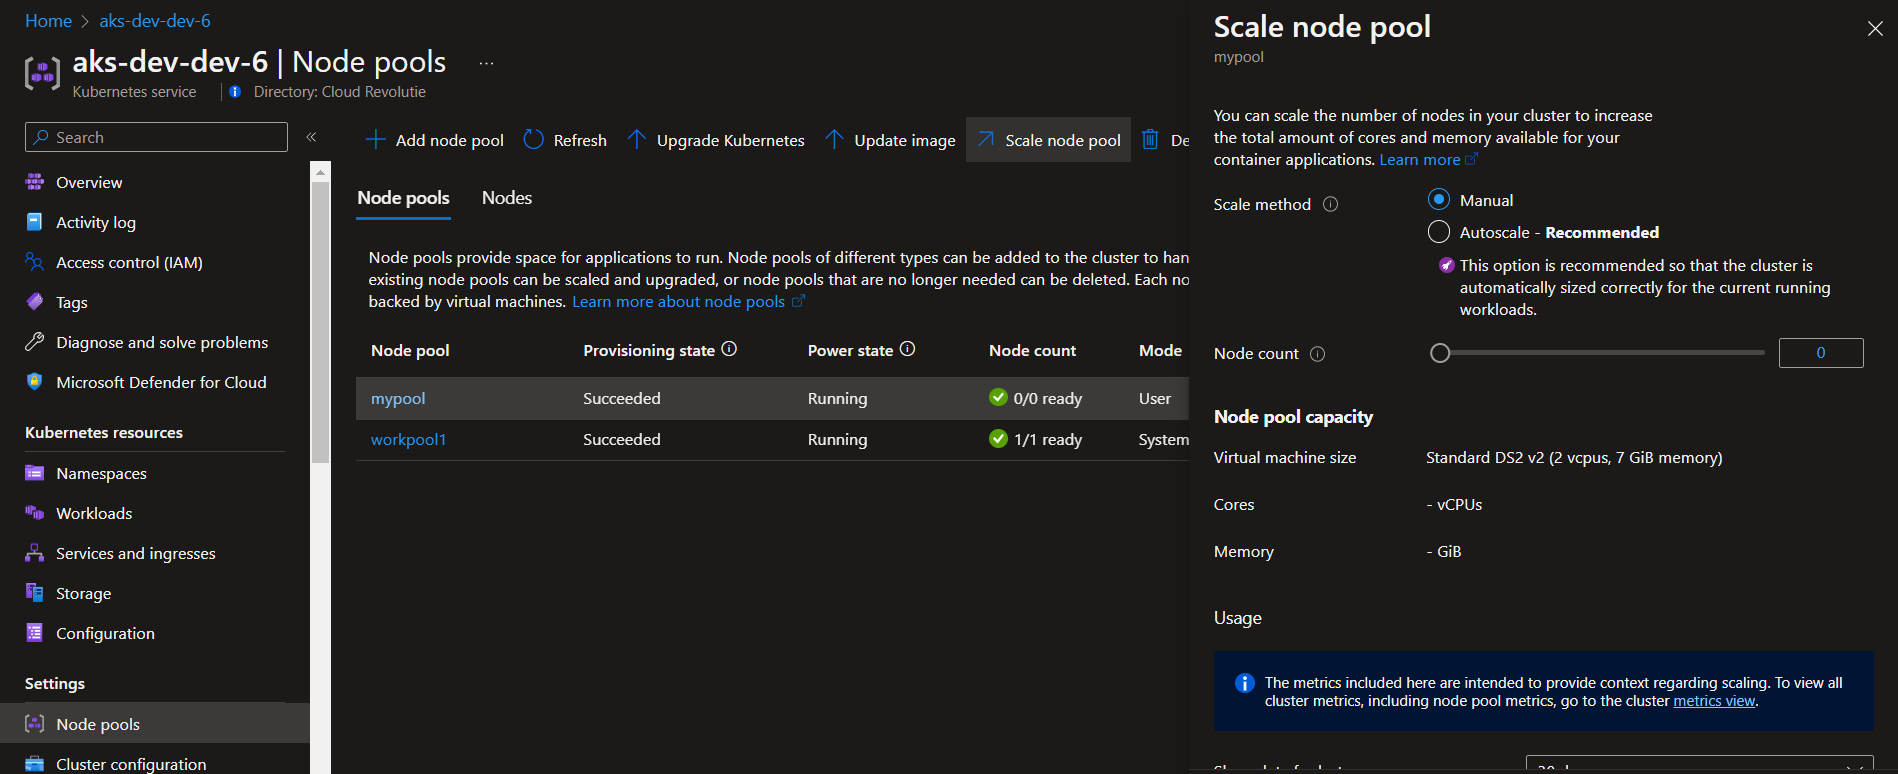Click the Workloads icon

[x=35, y=513]
